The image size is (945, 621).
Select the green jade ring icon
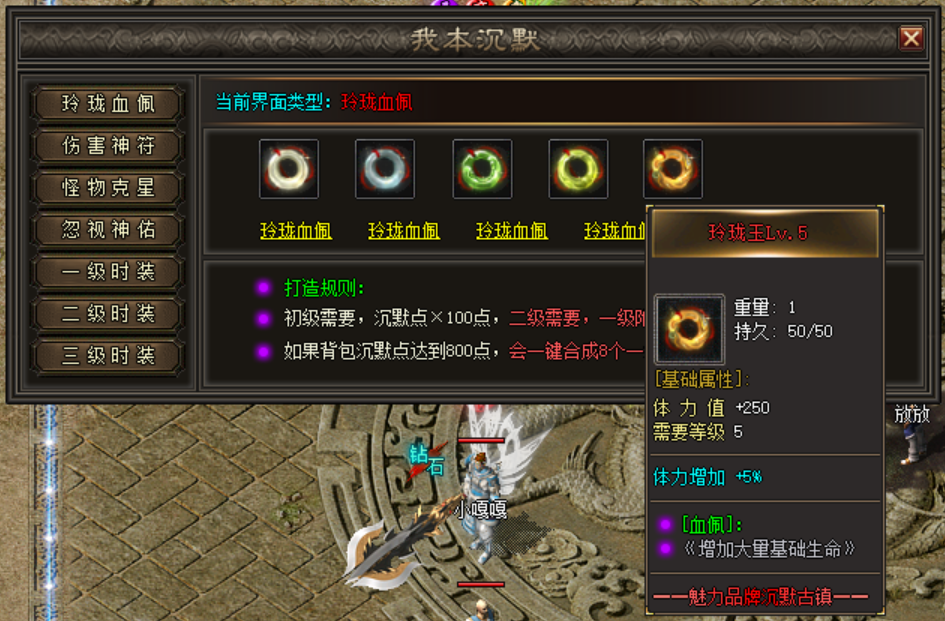pos(482,169)
